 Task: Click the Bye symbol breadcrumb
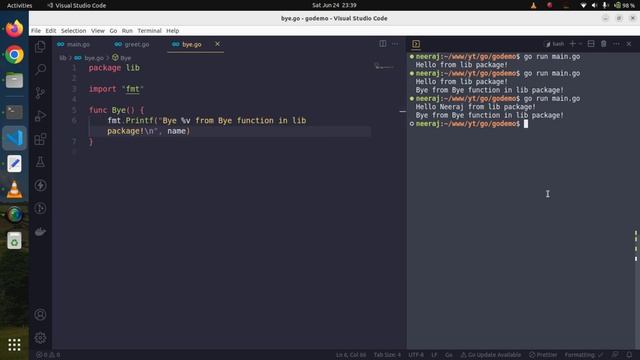(x=122, y=58)
